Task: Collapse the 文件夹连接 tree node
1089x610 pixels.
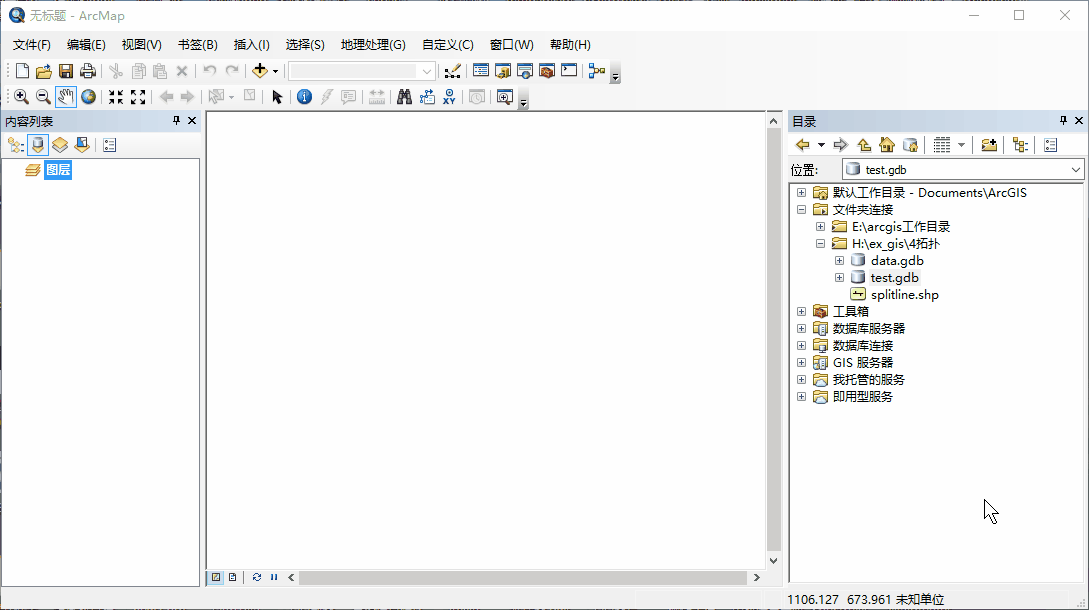Action: (801, 210)
